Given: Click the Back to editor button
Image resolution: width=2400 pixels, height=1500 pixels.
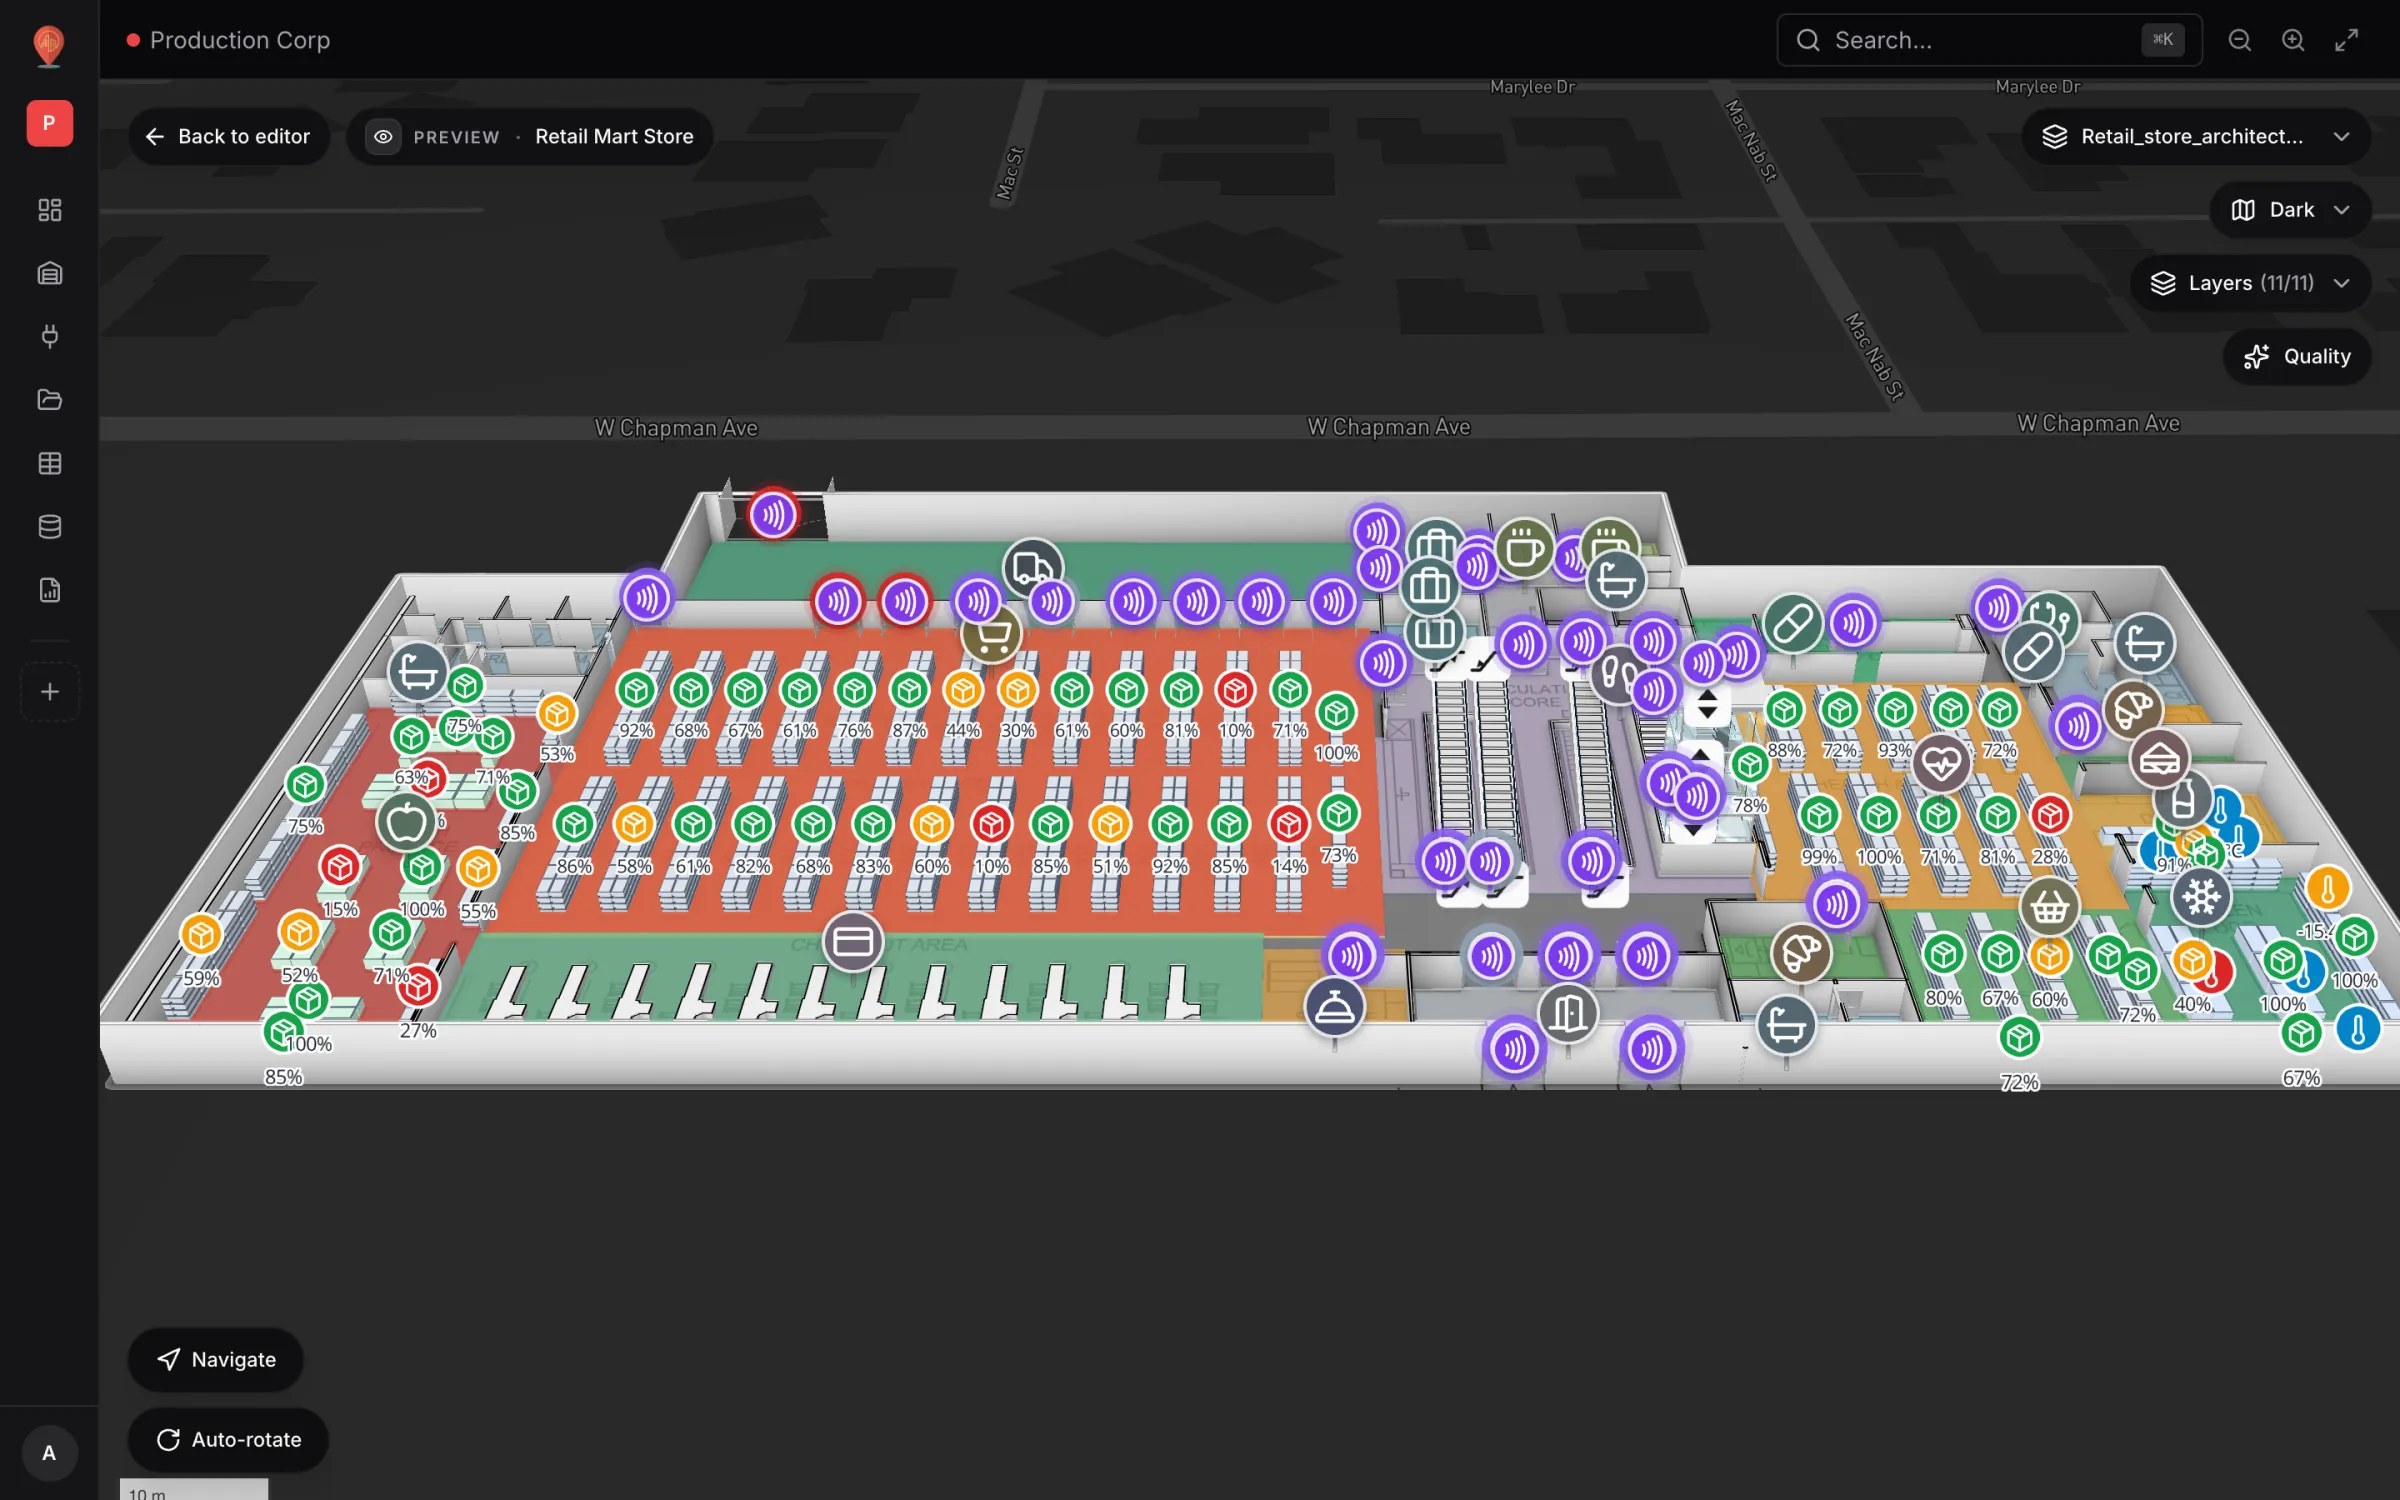Looking at the screenshot, I should [229, 137].
